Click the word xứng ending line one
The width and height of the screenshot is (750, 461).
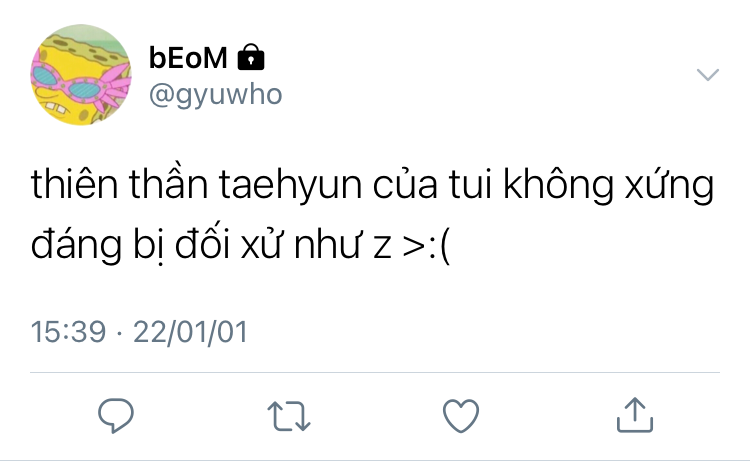[670, 184]
